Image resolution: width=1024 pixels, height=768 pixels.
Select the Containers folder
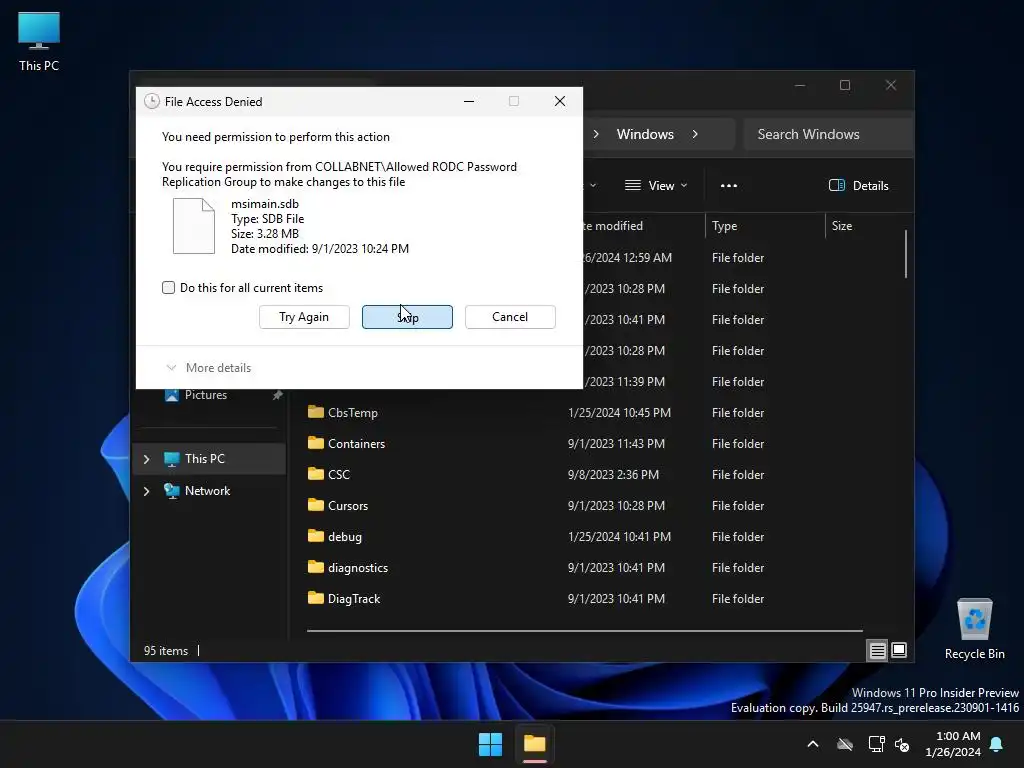[x=357, y=443]
